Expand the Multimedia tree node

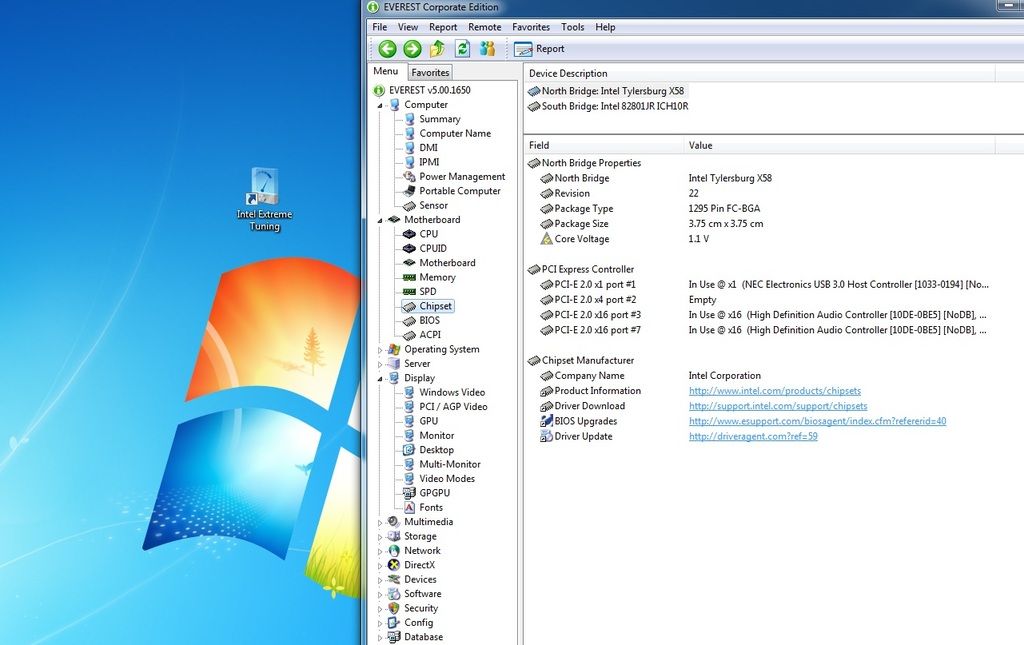tap(380, 522)
